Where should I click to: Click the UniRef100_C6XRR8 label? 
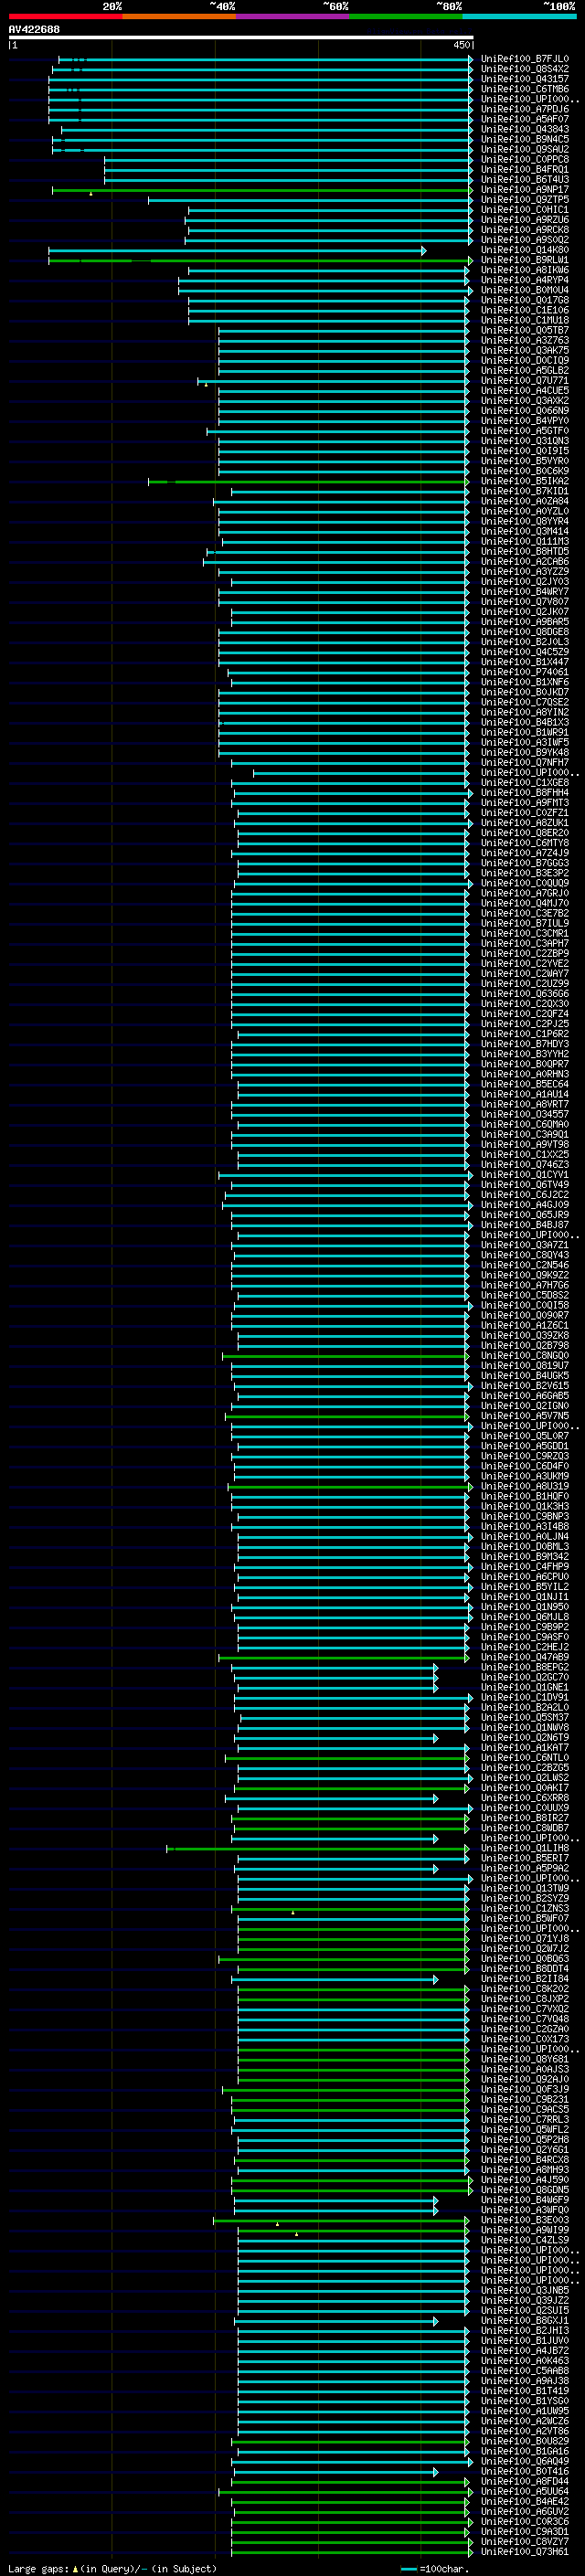[524, 1798]
